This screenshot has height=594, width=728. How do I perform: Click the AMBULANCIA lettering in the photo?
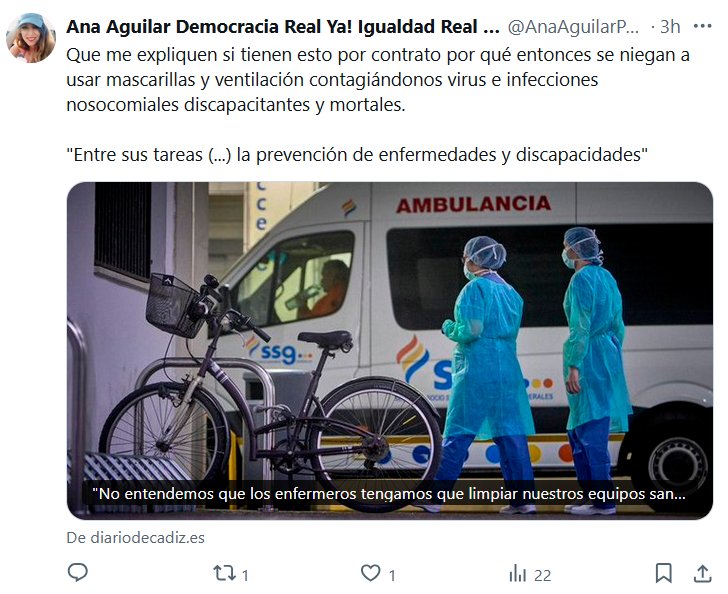tap(474, 204)
